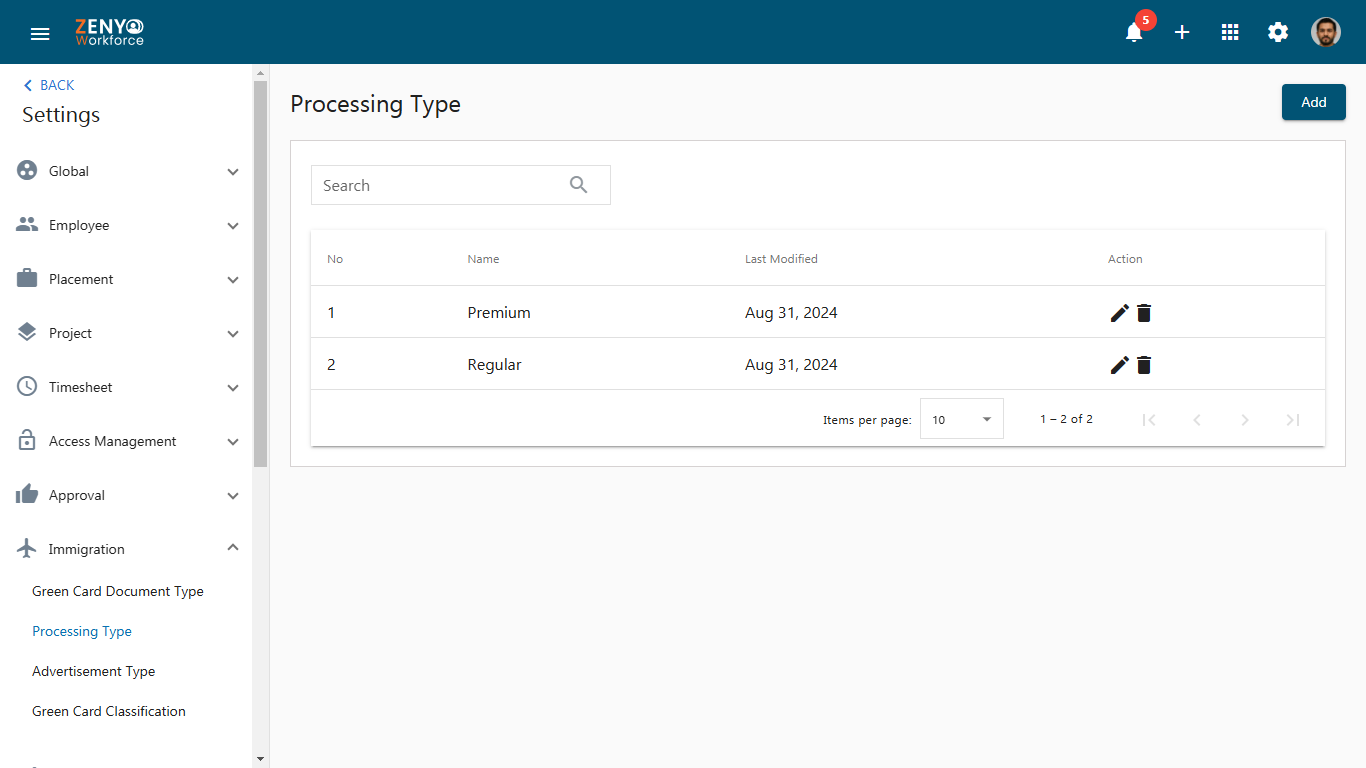Image resolution: width=1366 pixels, height=768 pixels.
Task: Click the sidebar scroll up arrow
Action: tap(261, 73)
